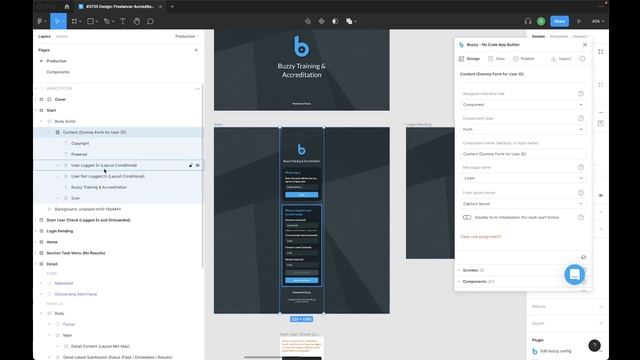Click the info icon beside Import tab
The width and height of the screenshot is (640, 360).
coord(582,59)
